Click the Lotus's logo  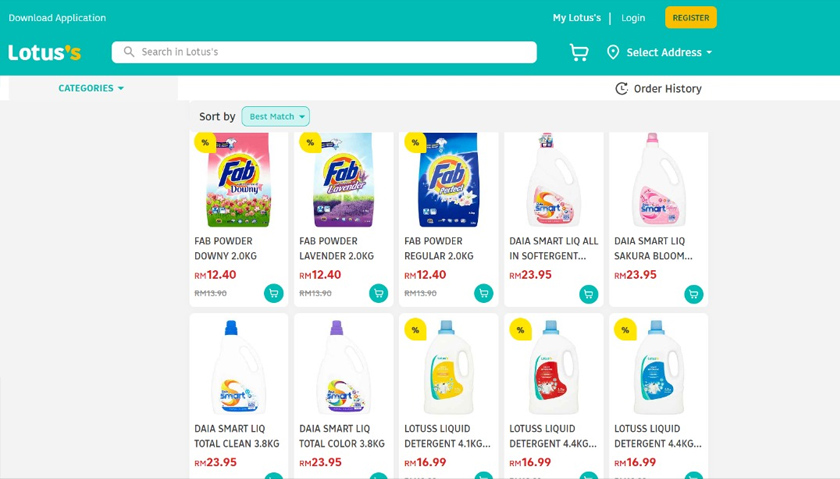pyautogui.click(x=45, y=52)
